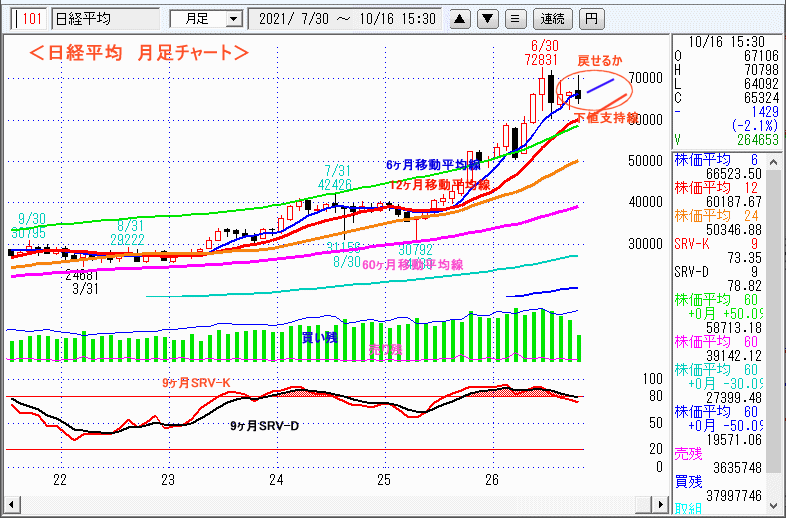Click the year 24 axis label
This screenshot has height=518, width=786.
point(276,480)
